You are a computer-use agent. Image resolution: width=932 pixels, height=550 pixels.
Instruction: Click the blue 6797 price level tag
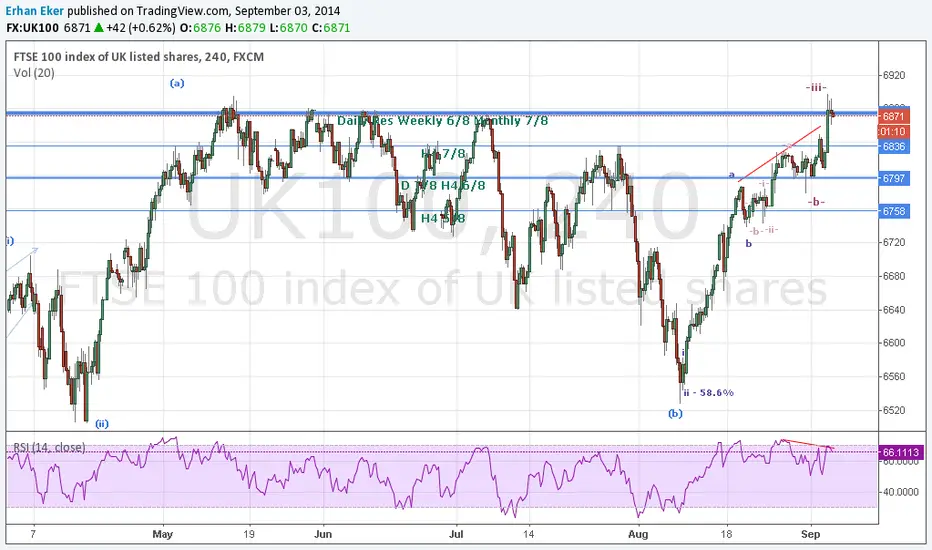(x=893, y=178)
